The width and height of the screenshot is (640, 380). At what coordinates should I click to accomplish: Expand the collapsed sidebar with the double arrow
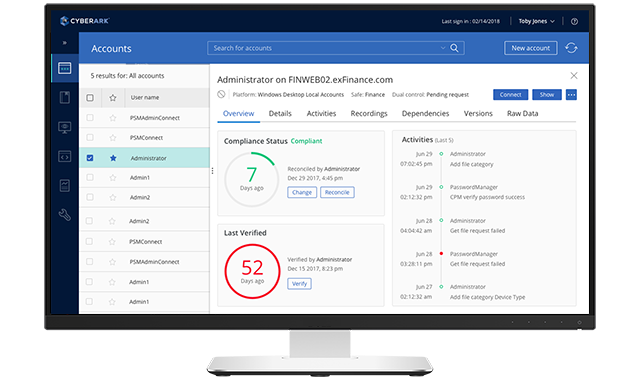pyautogui.click(x=64, y=42)
